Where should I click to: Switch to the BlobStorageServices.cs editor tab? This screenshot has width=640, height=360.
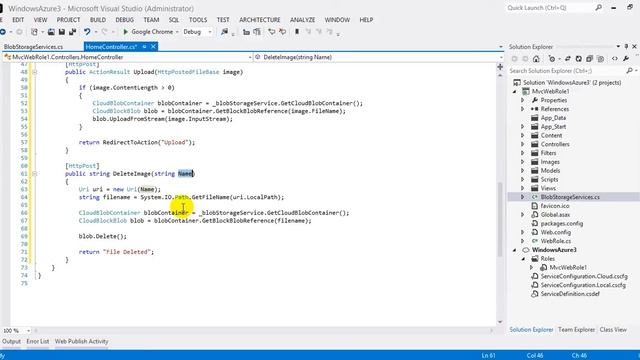[x=33, y=47]
